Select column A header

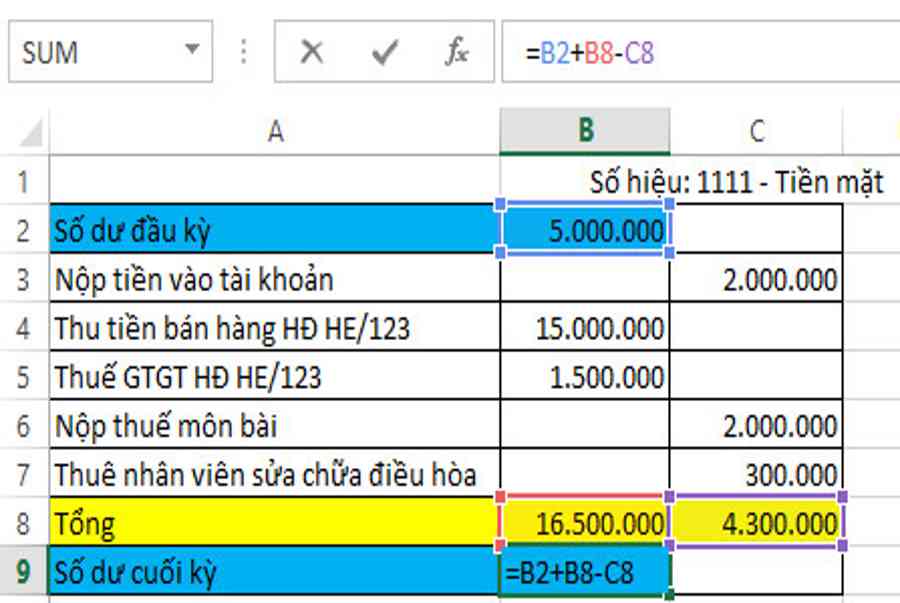pos(275,131)
